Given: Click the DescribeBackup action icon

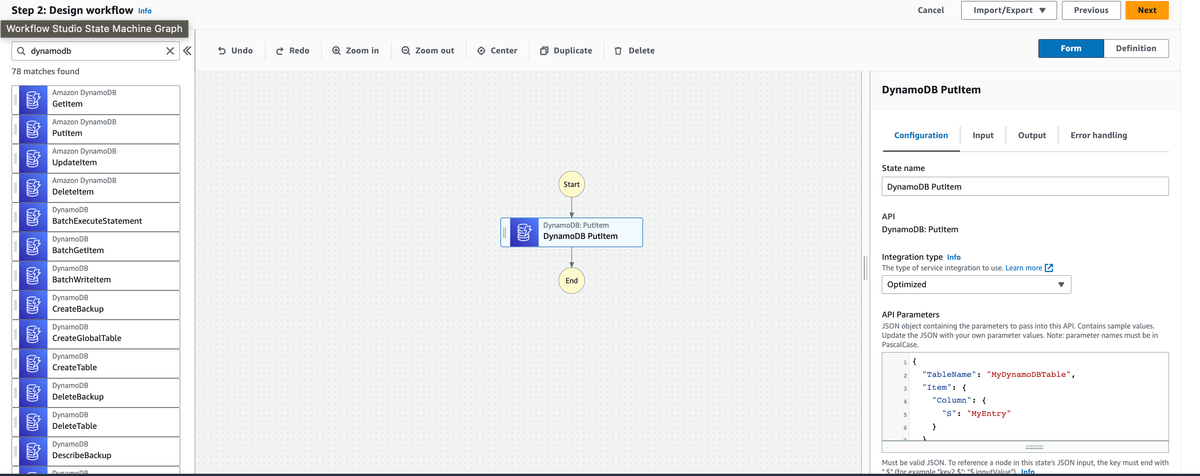Looking at the screenshot, I should pos(32,451).
